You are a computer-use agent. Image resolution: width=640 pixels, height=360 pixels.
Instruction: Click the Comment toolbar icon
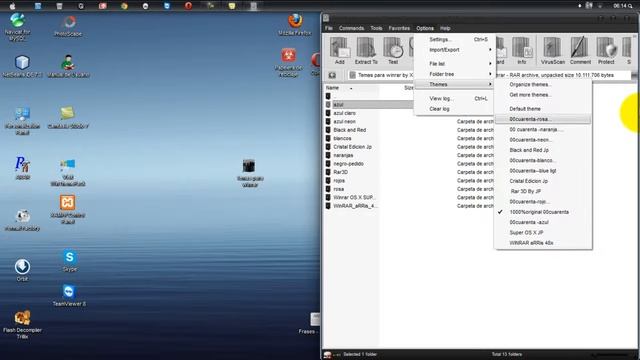point(580,50)
